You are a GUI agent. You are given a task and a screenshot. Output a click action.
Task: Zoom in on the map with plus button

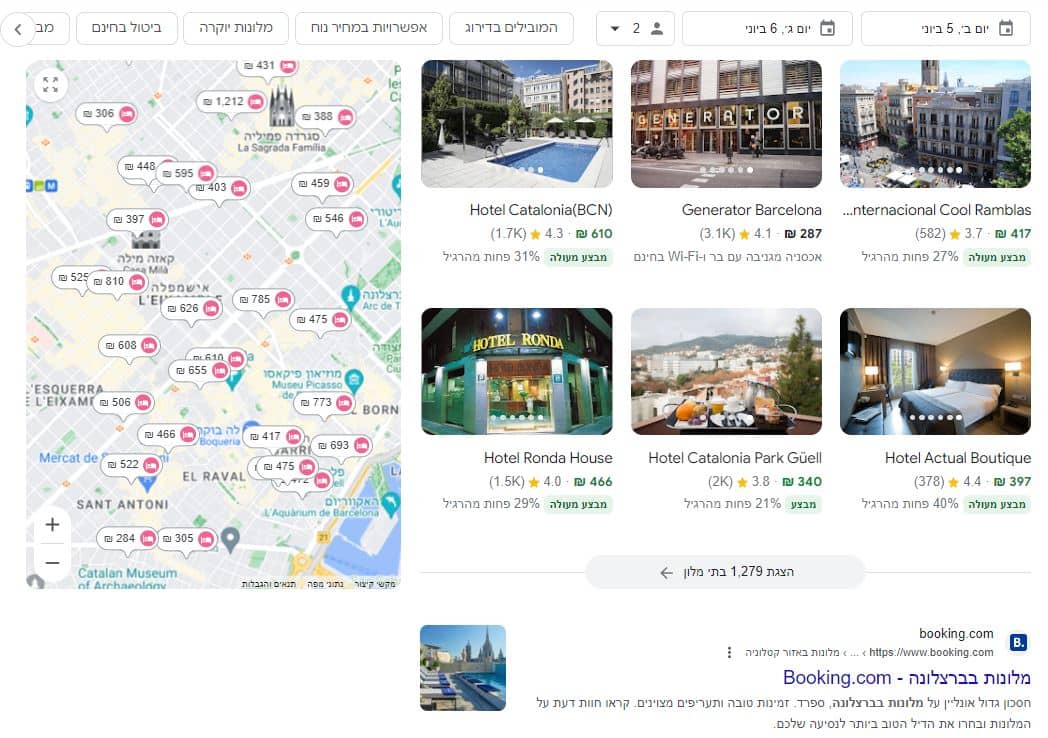pos(52,525)
